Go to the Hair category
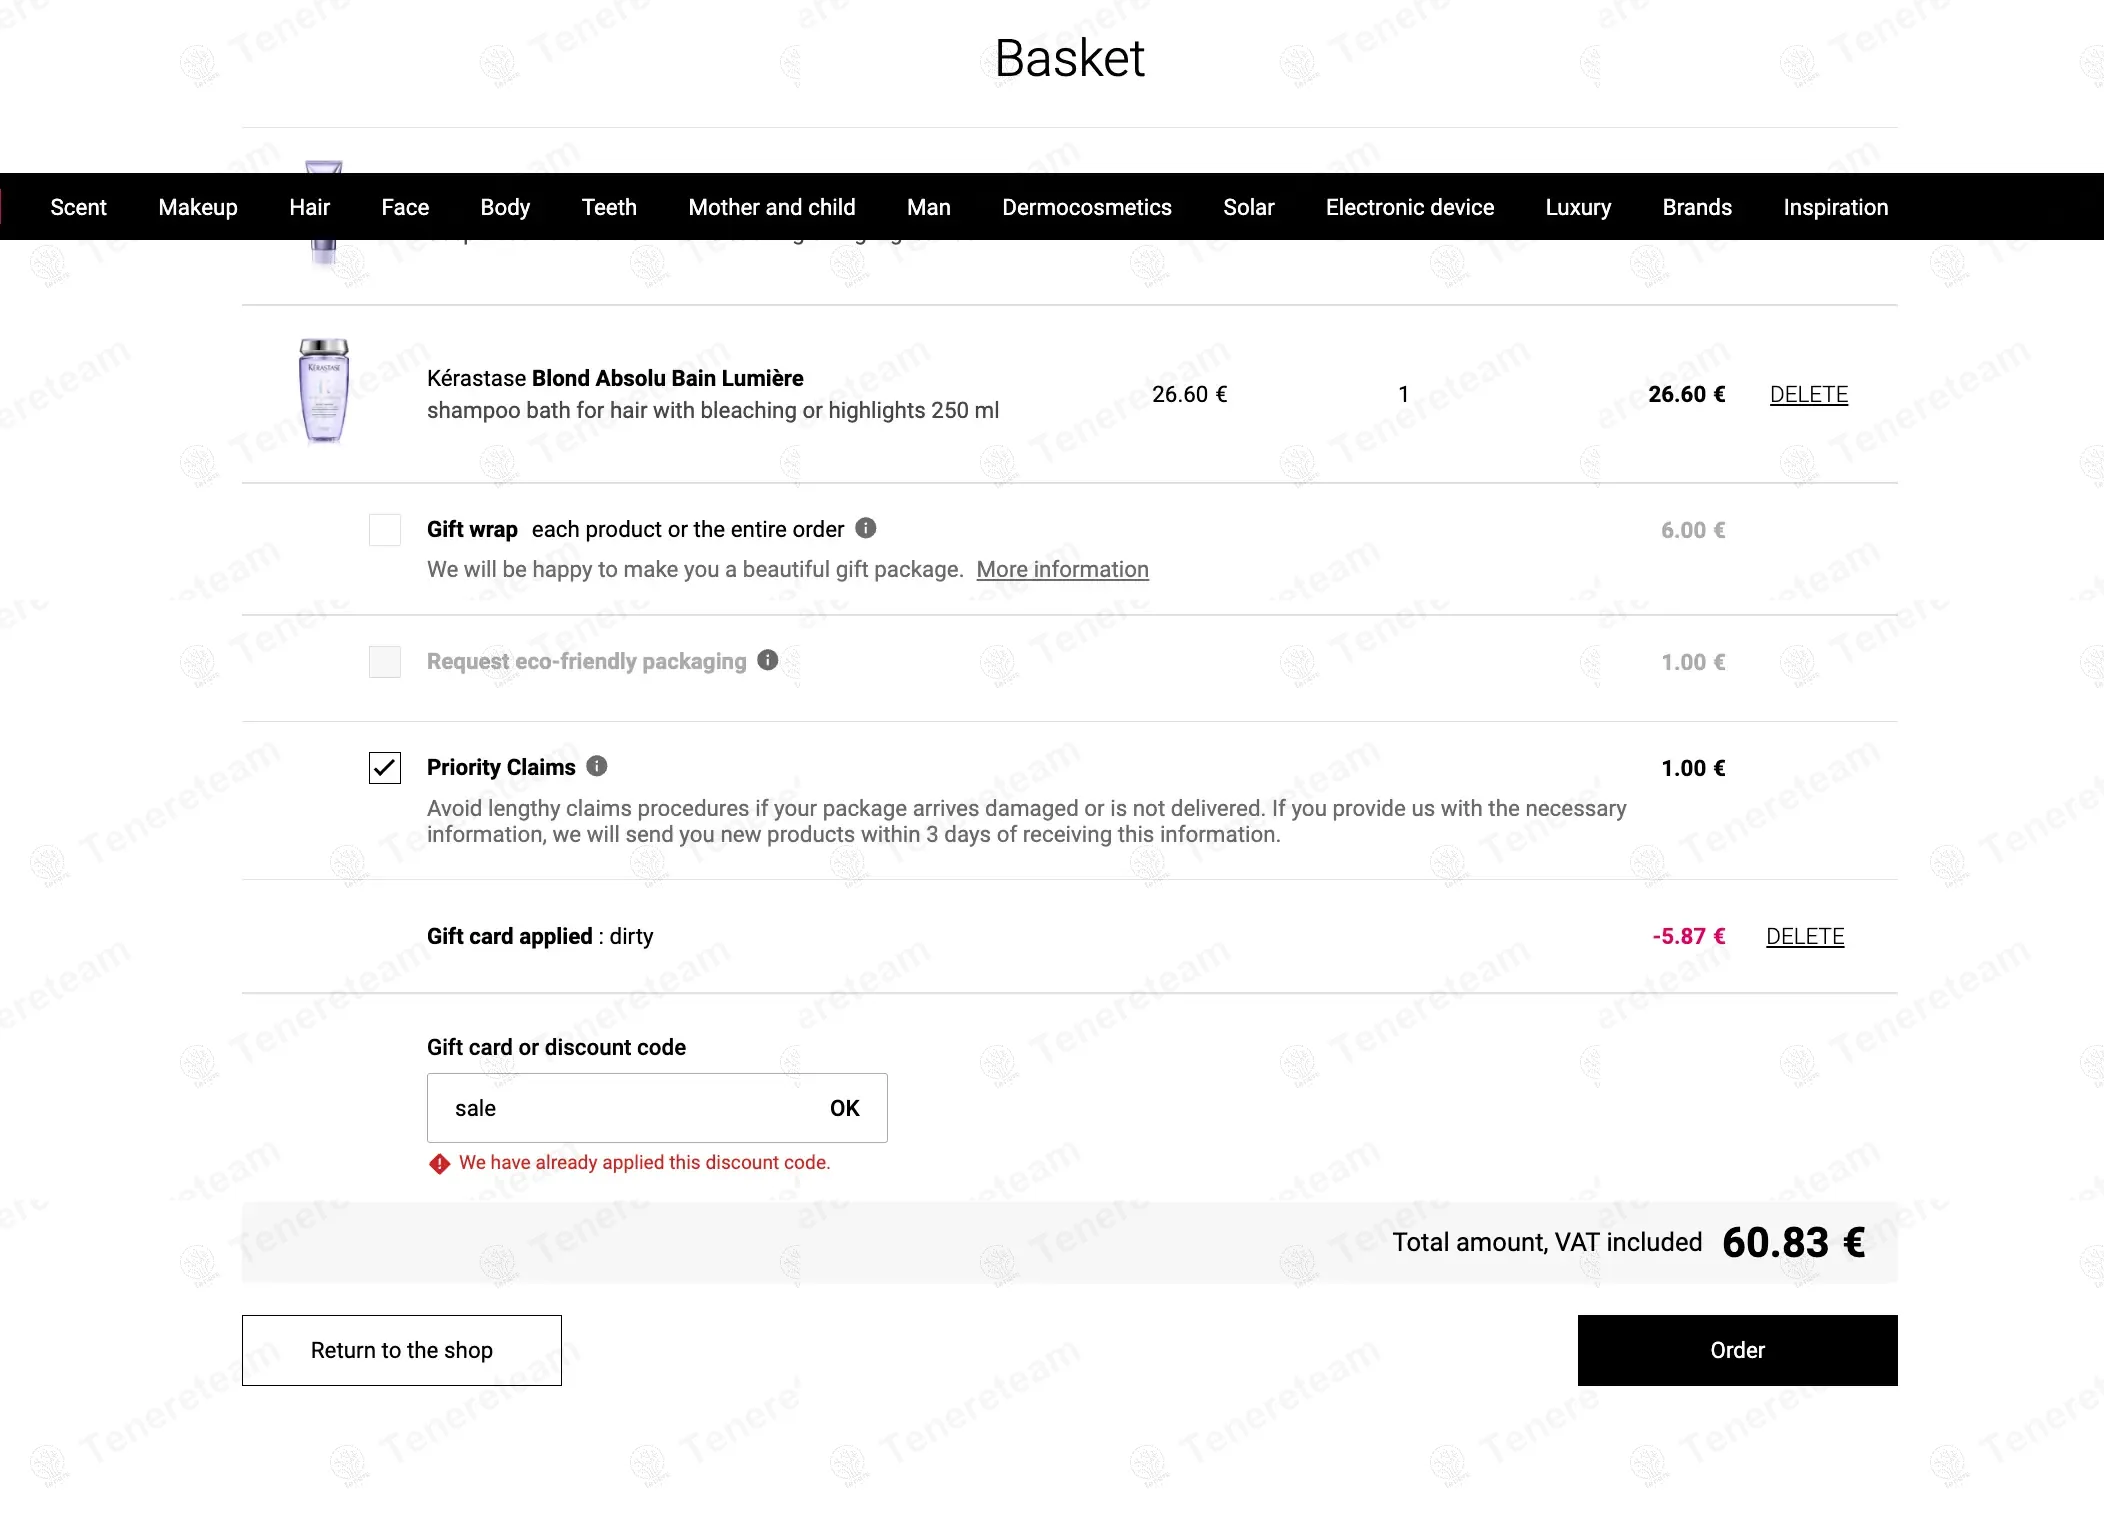Viewport: 2104px width, 1514px height. (x=309, y=207)
